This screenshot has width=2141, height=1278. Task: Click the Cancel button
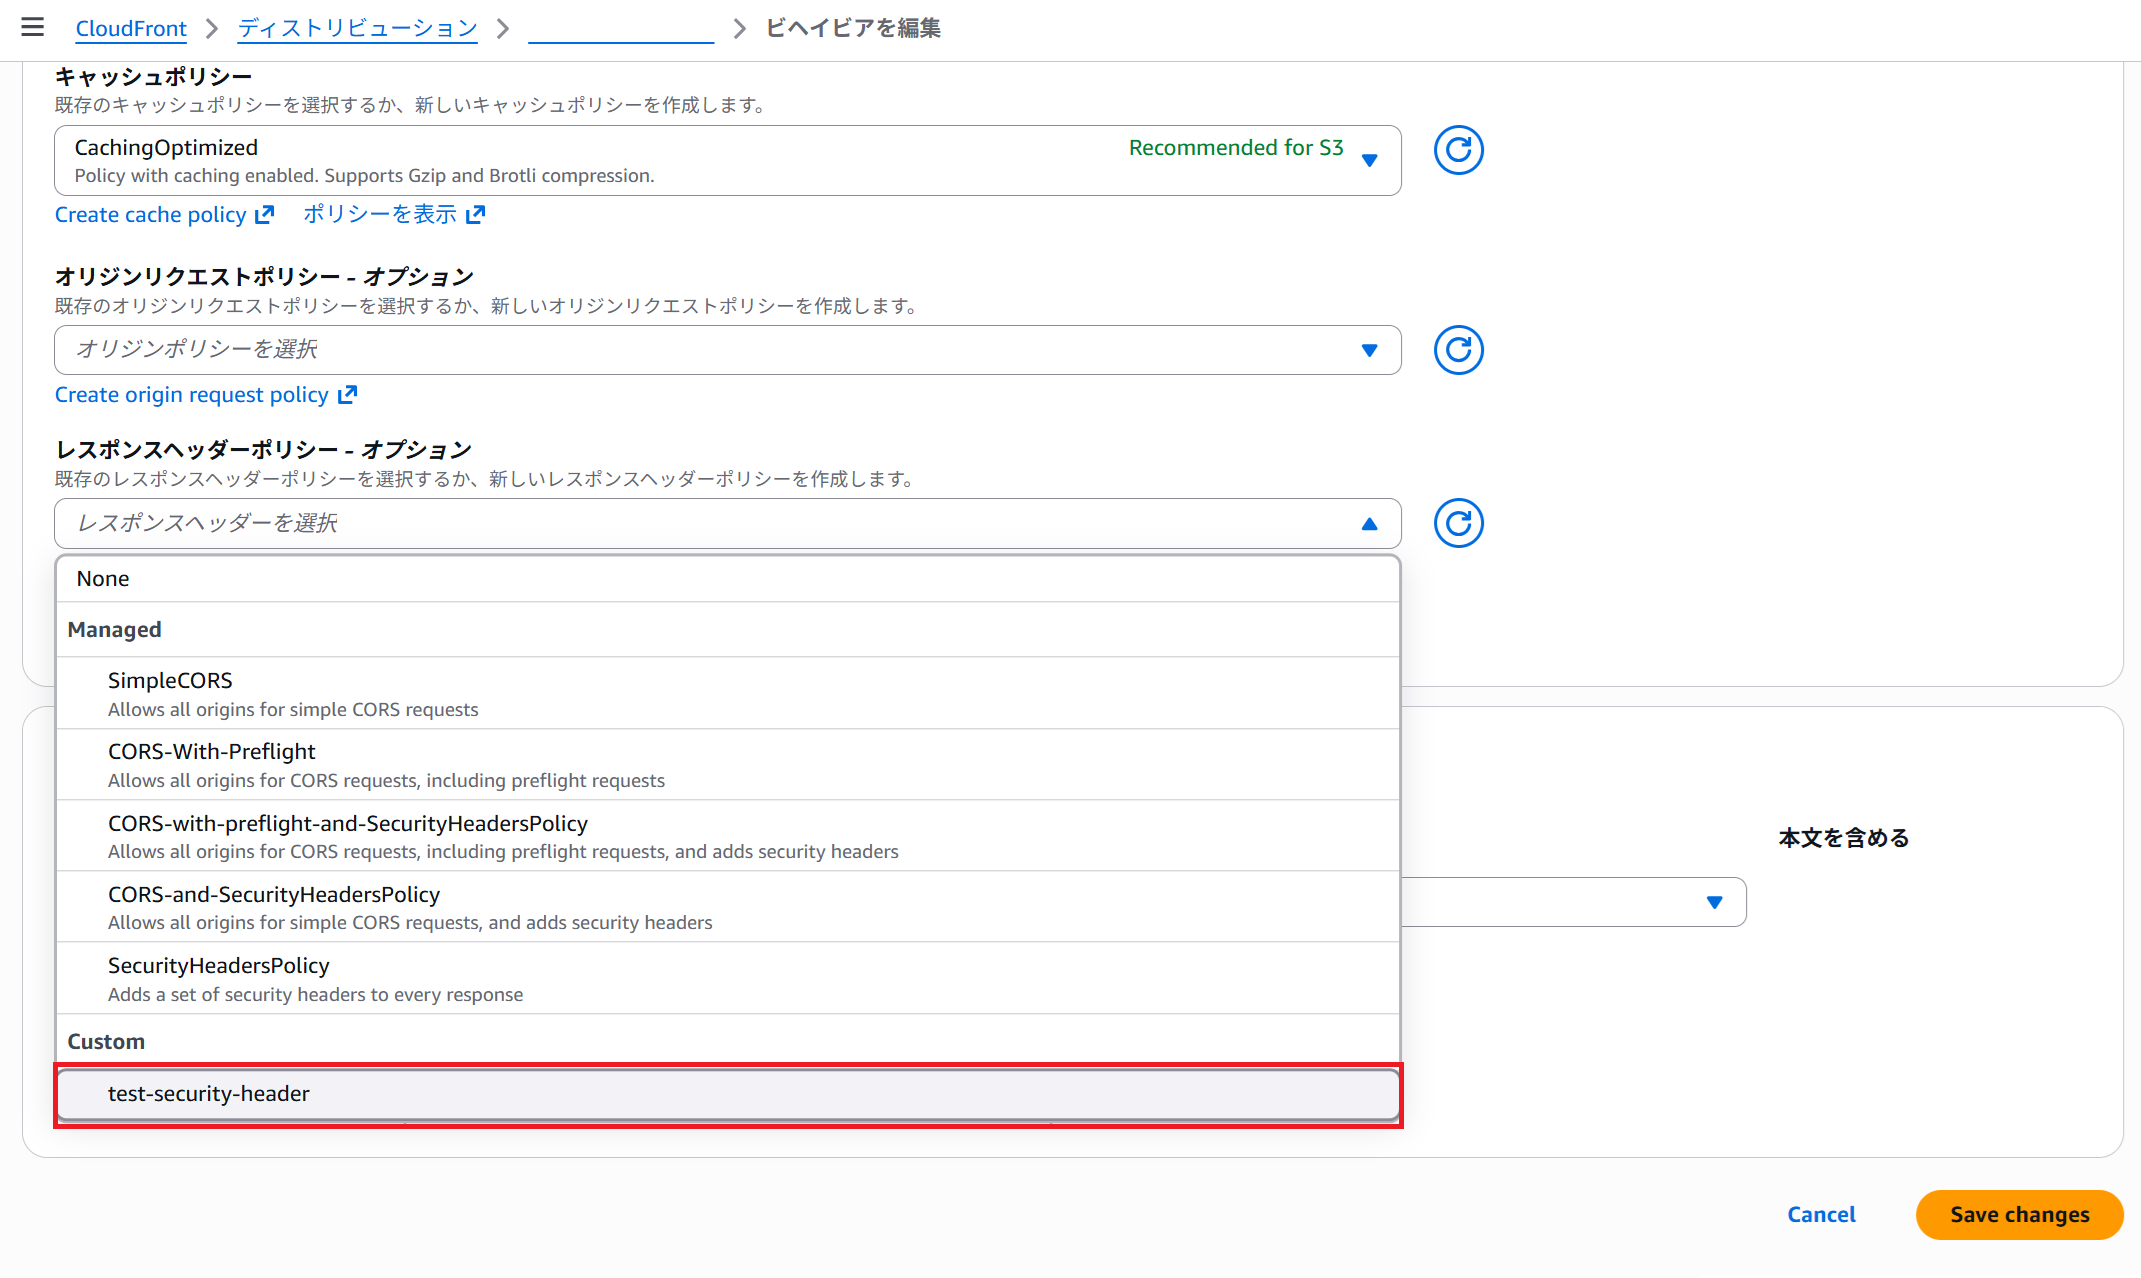tap(1820, 1214)
